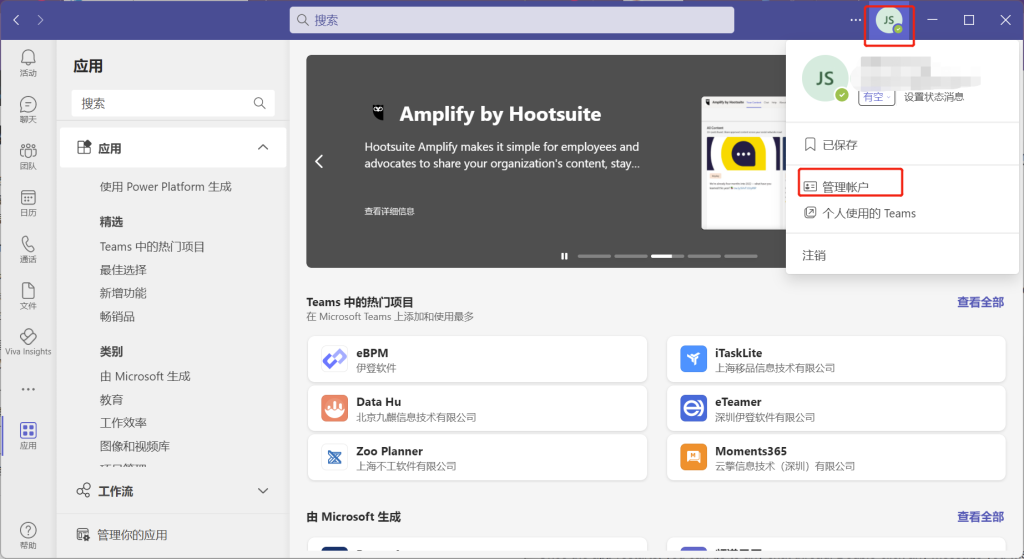Go to the previous banner slide
Image resolution: width=1024 pixels, height=559 pixels.
click(319, 161)
